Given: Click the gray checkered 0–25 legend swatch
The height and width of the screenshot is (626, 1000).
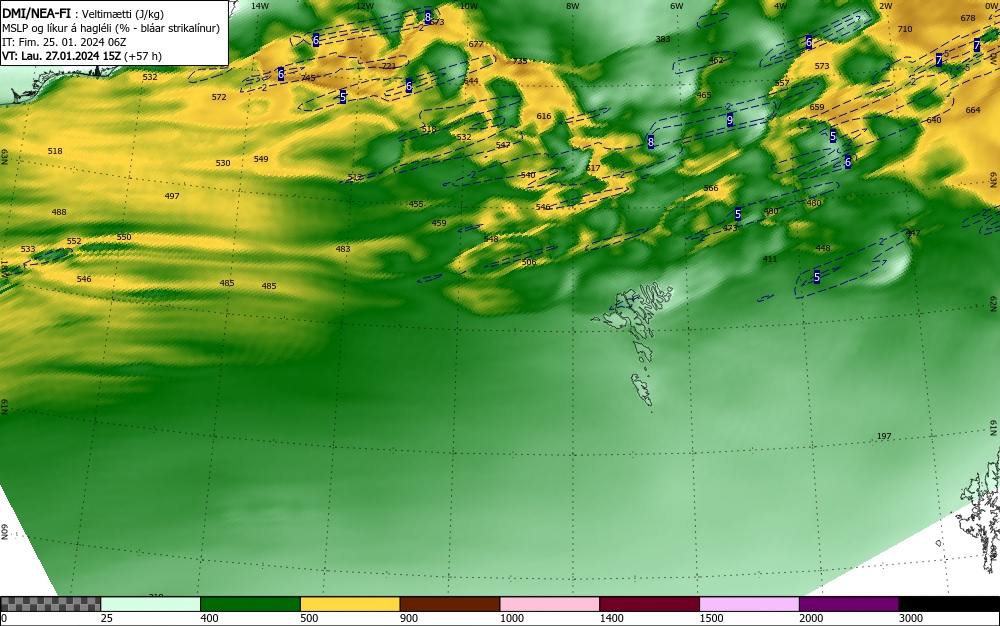Looking at the screenshot, I should (50, 604).
